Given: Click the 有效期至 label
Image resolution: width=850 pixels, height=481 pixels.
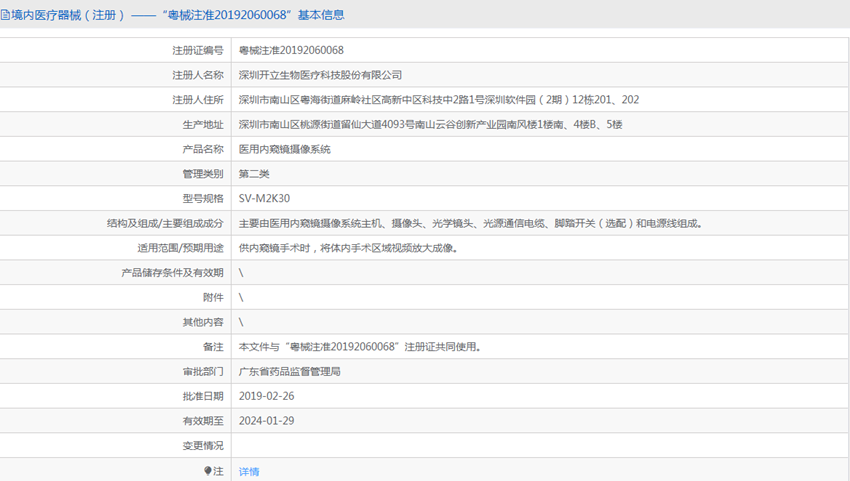Looking at the screenshot, I should (203, 421).
